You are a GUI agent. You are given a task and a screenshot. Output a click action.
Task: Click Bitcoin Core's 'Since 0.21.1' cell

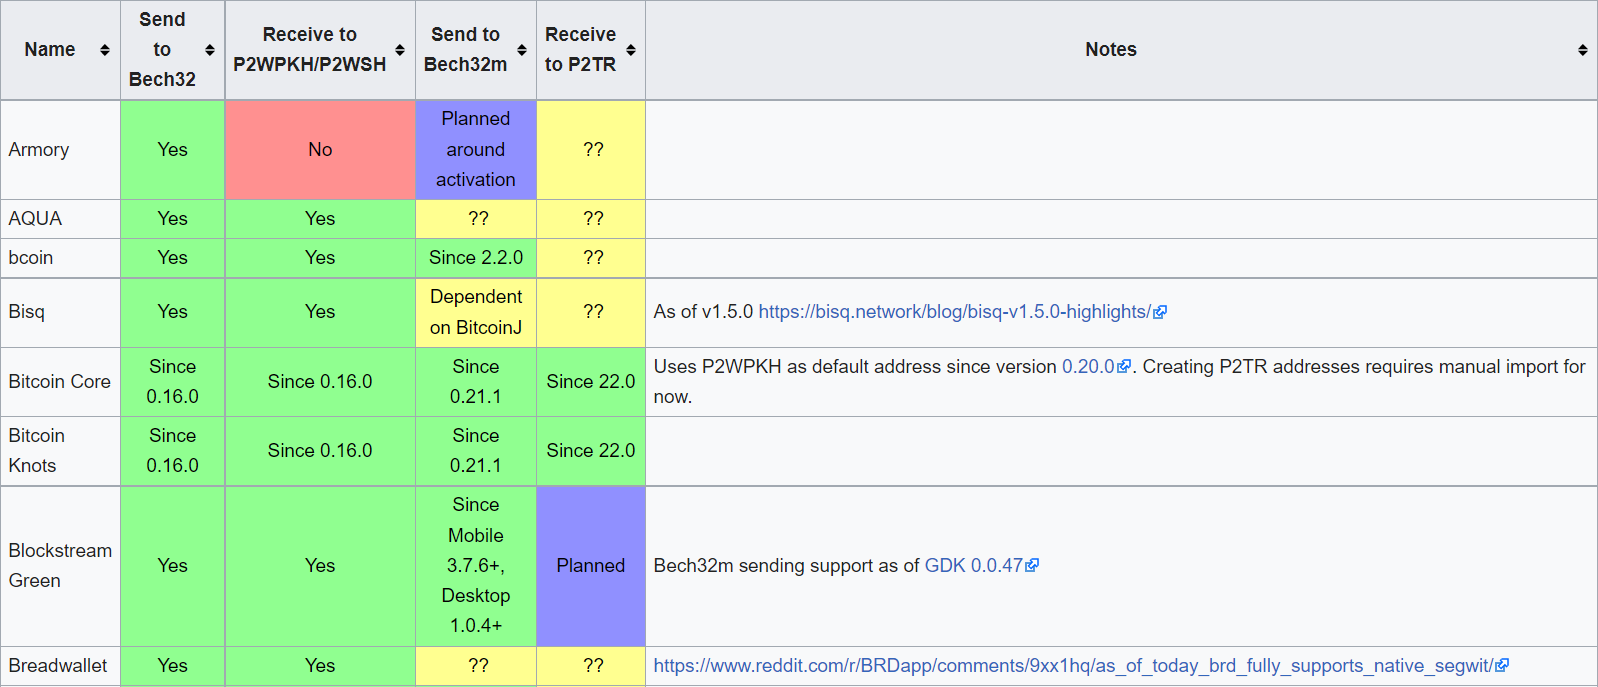point(476,382)
